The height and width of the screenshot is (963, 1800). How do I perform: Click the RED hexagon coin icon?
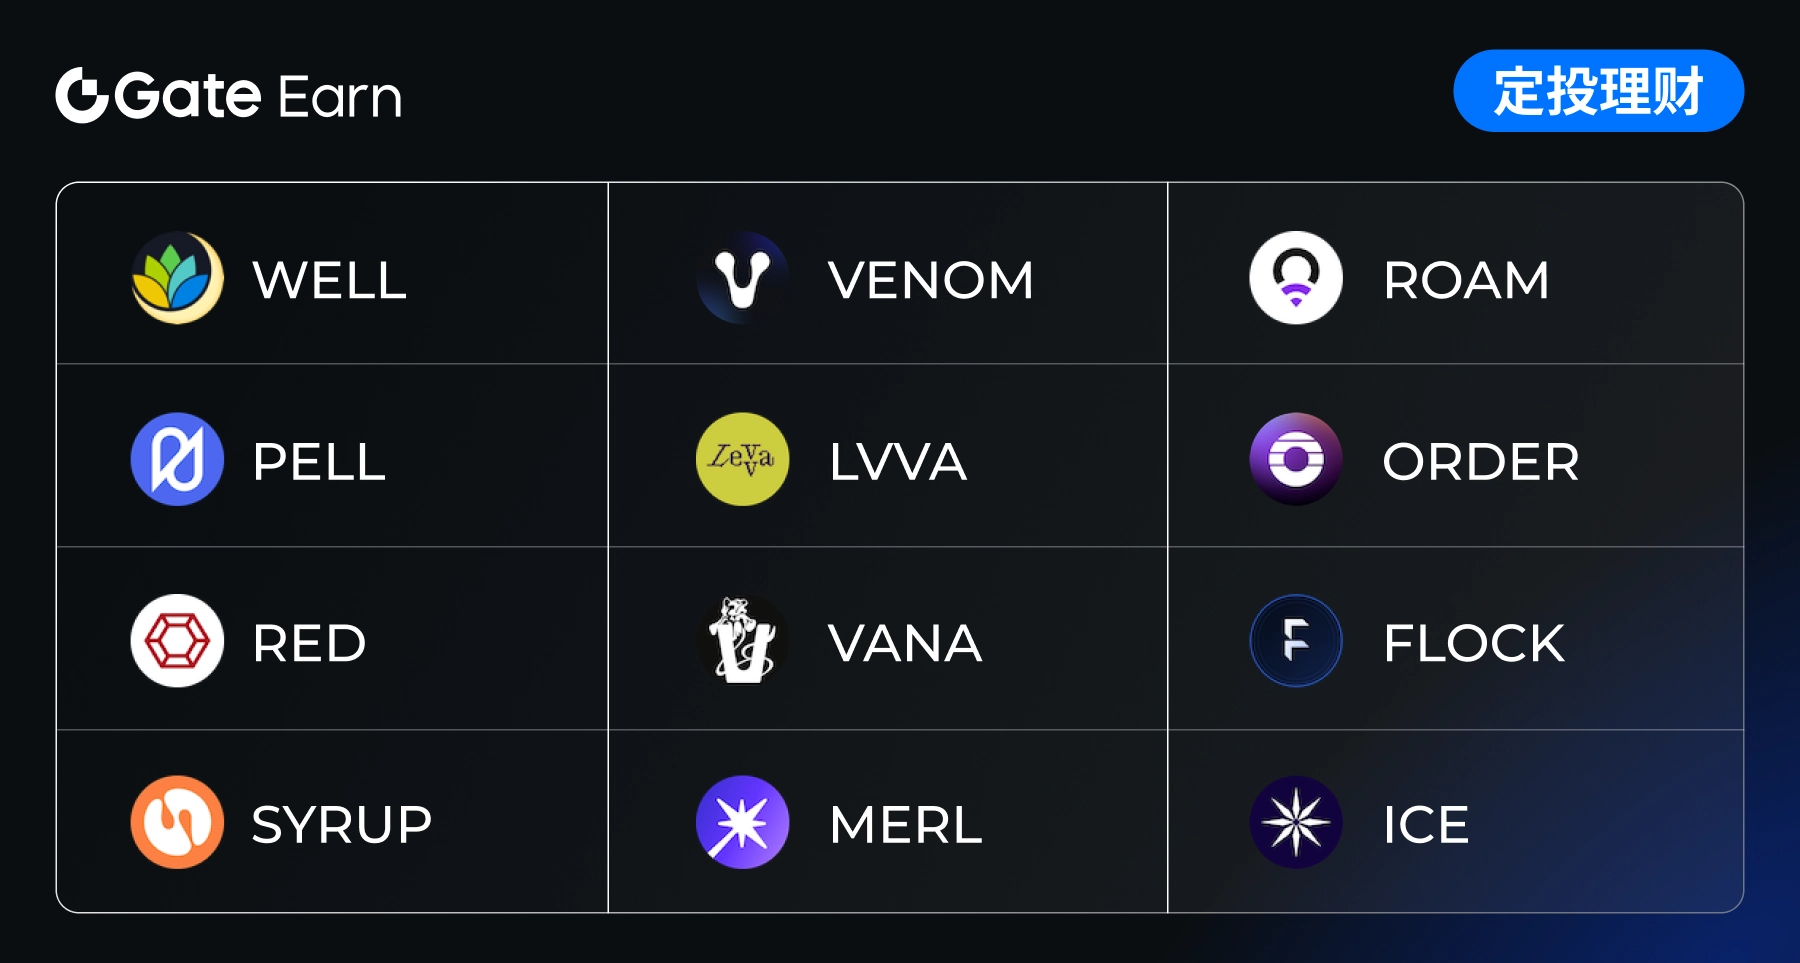(x=177, y=641)
